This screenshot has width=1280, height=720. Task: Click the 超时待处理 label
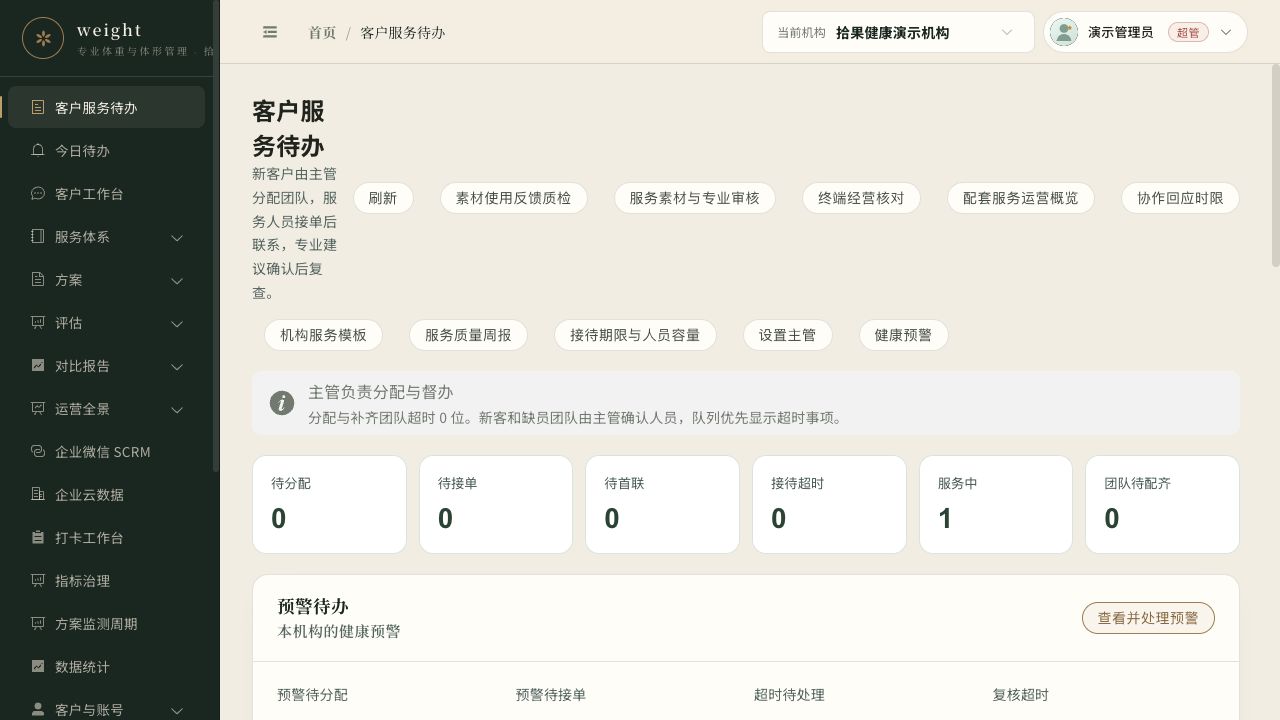[x=789, y=695]
